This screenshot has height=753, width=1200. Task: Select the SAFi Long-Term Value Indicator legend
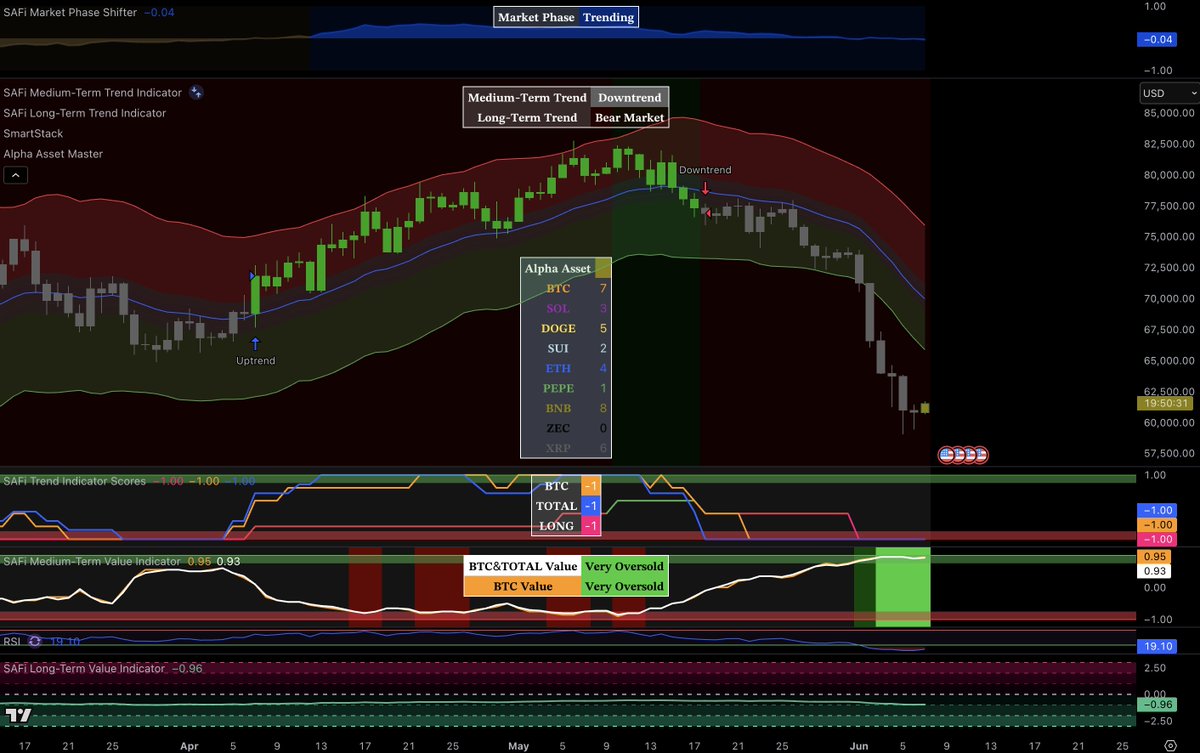pos(84,668)
